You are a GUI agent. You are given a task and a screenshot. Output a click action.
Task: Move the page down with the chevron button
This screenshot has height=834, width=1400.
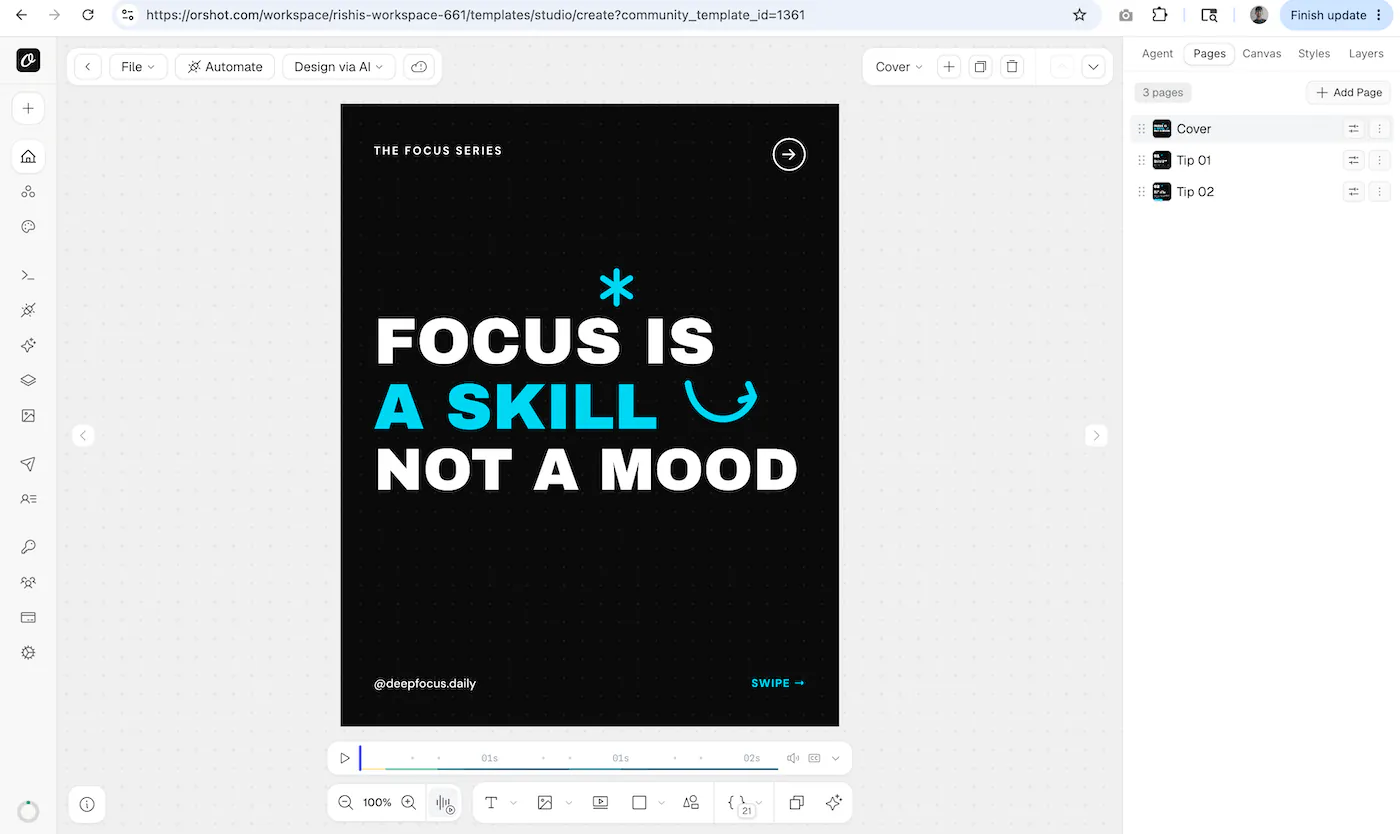click(1094, 67)
